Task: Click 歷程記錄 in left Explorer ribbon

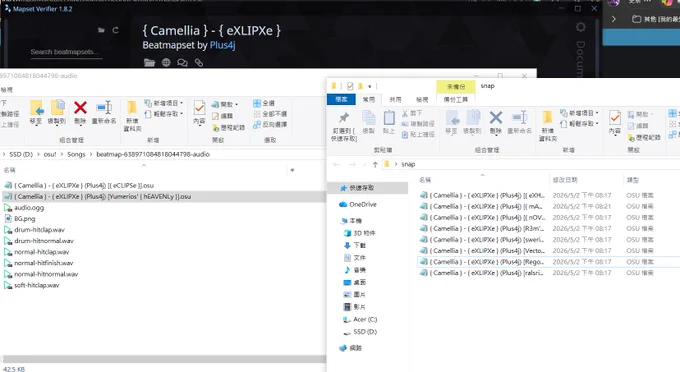Action: point(229,127)
